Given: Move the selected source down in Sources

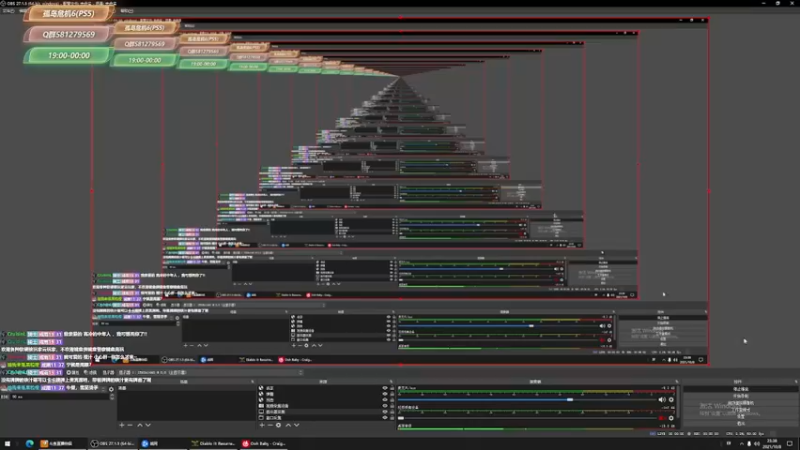Looking at the screenshot, I should 296,425.
